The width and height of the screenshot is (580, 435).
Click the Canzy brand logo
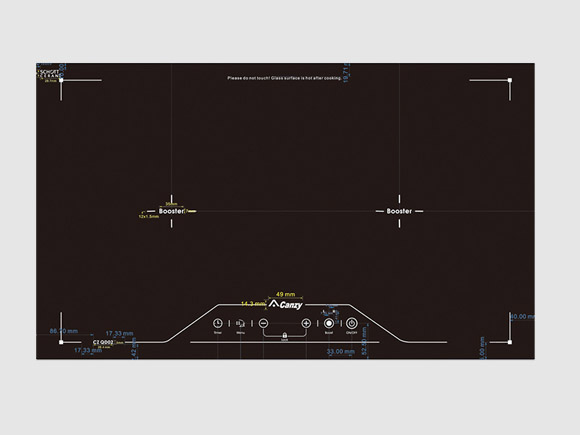click(286, 304)
